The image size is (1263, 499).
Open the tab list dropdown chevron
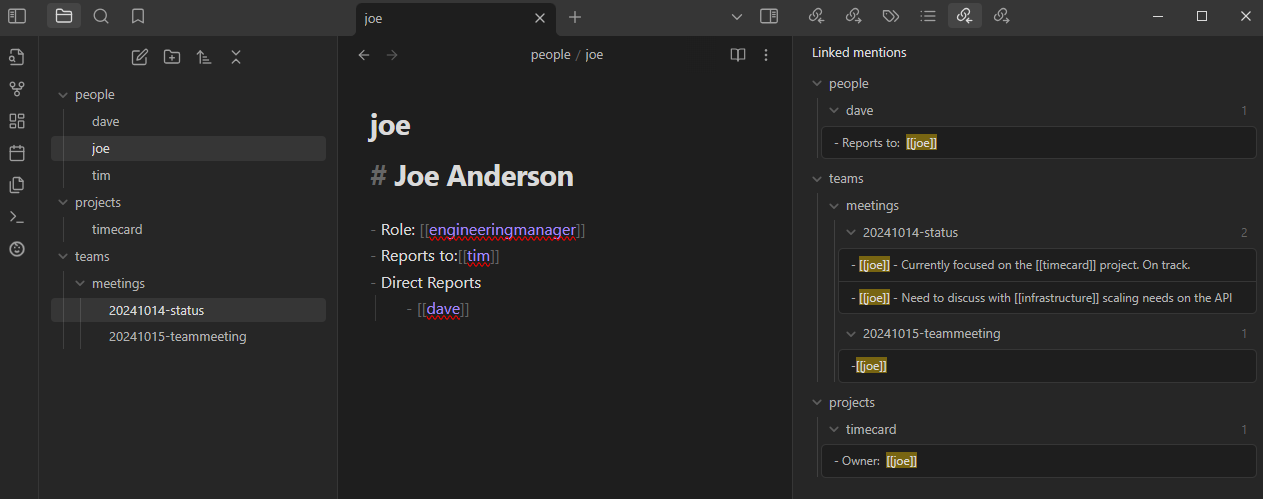[x=737, y=17]
